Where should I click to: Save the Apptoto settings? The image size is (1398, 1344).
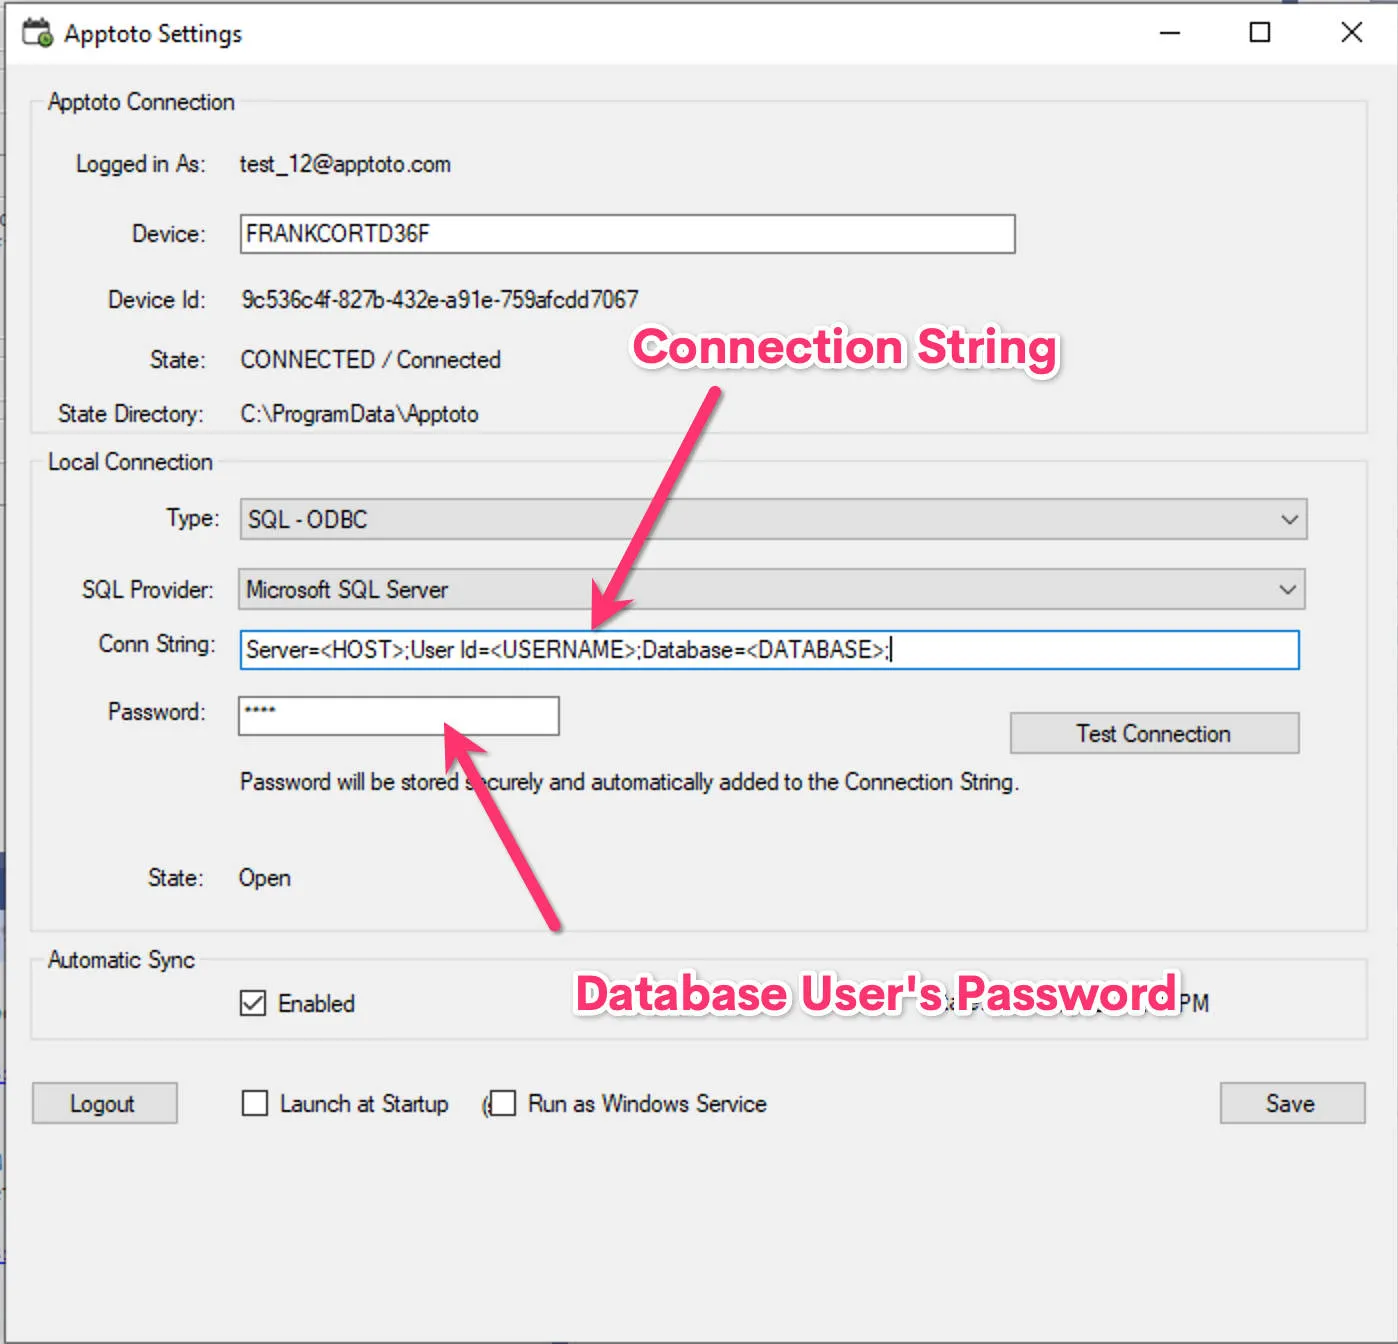tap(1292, 1103)
